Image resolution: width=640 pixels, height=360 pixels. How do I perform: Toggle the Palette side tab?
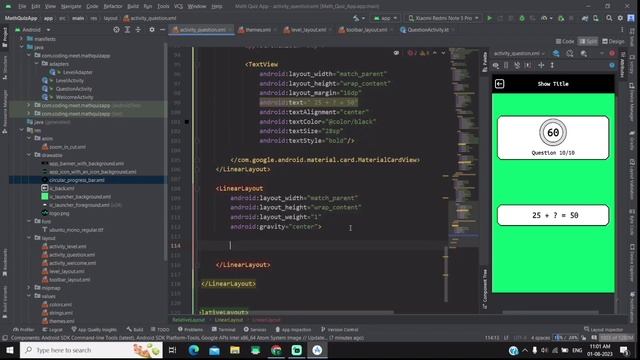(485, 62)
